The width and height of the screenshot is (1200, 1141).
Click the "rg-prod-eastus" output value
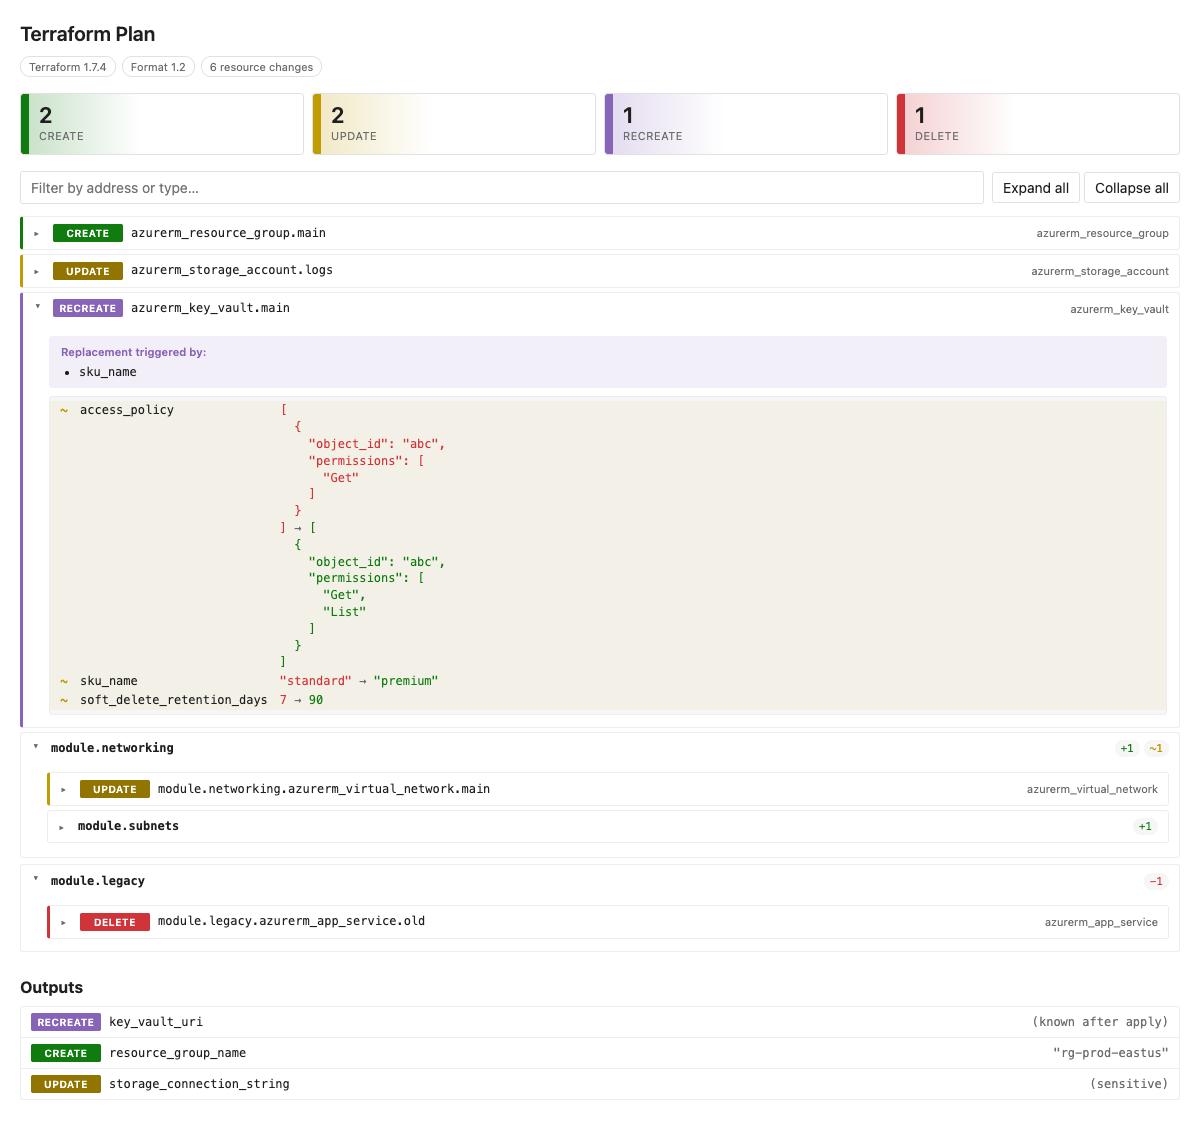pyautogui.click(x=1110, y=1053)
